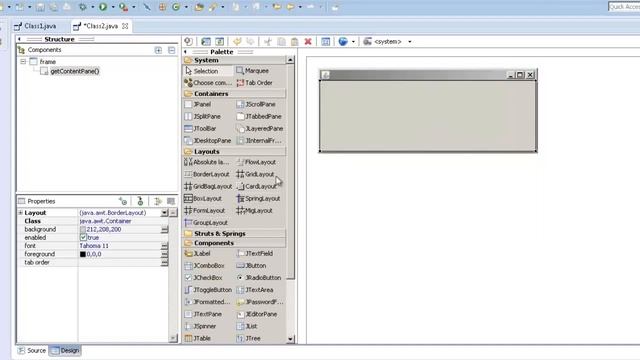640x360 pixels.
Task: Select JCheckBox palette item
Action: (x=203, y=278)
